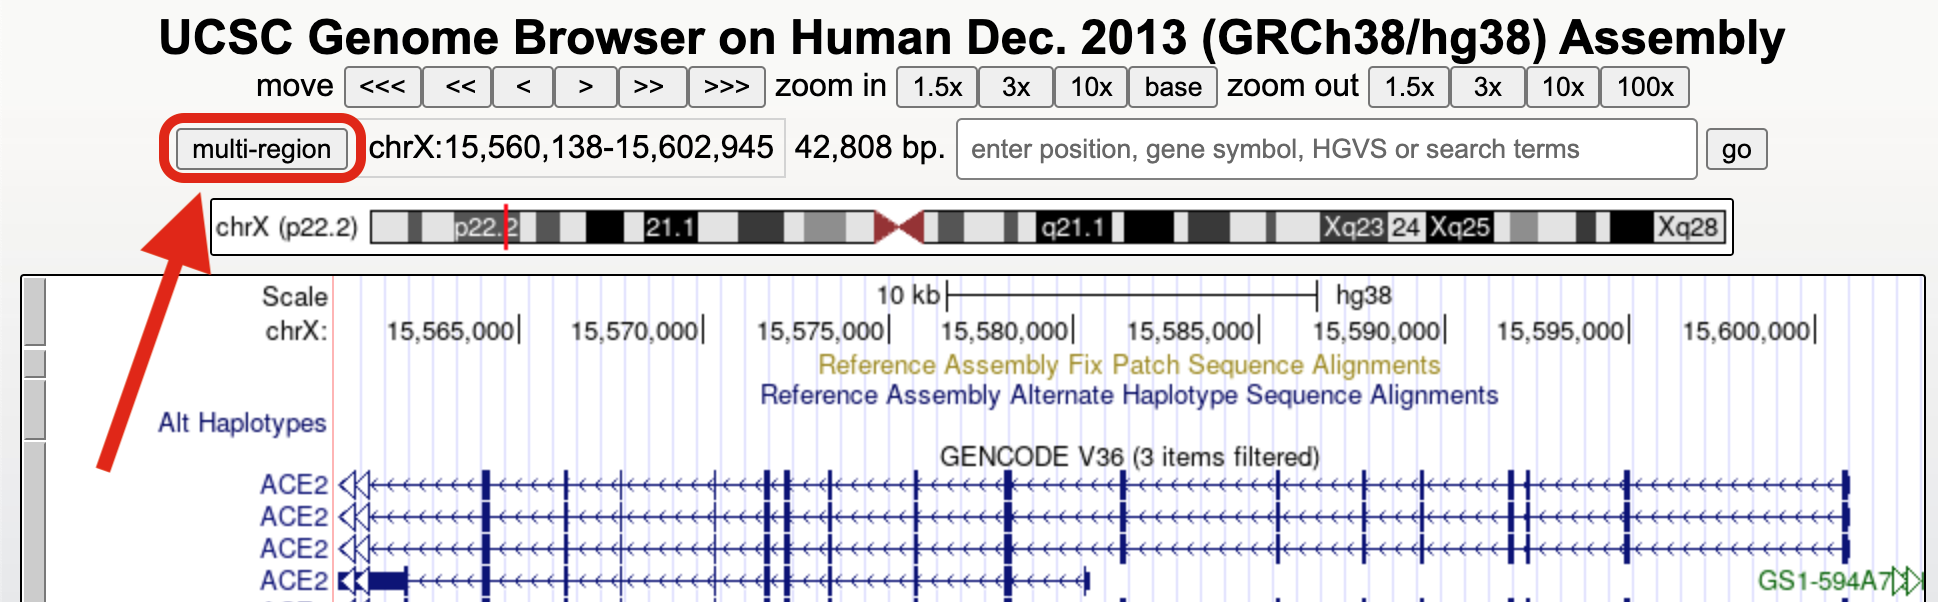Move far left with <<< button
The width and height of the screenshot is (1938, 602).
tap(382, 87)
